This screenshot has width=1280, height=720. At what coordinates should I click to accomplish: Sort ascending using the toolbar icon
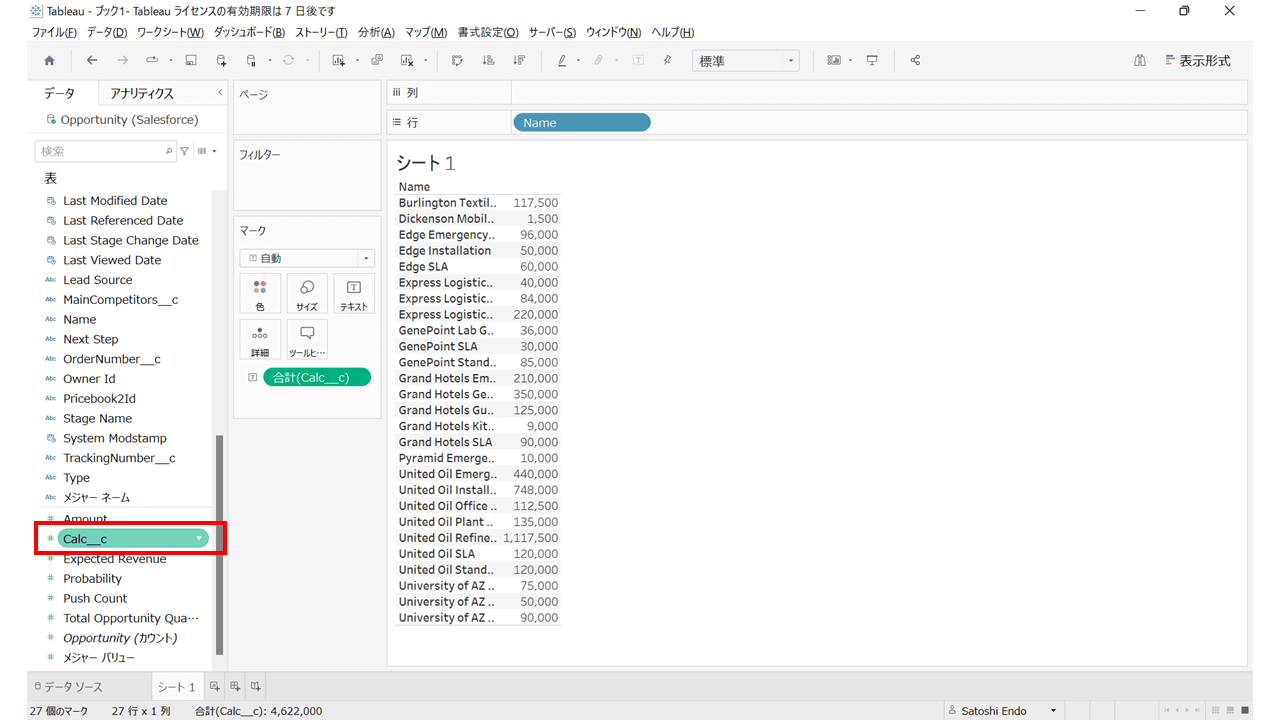coord(488,61)
